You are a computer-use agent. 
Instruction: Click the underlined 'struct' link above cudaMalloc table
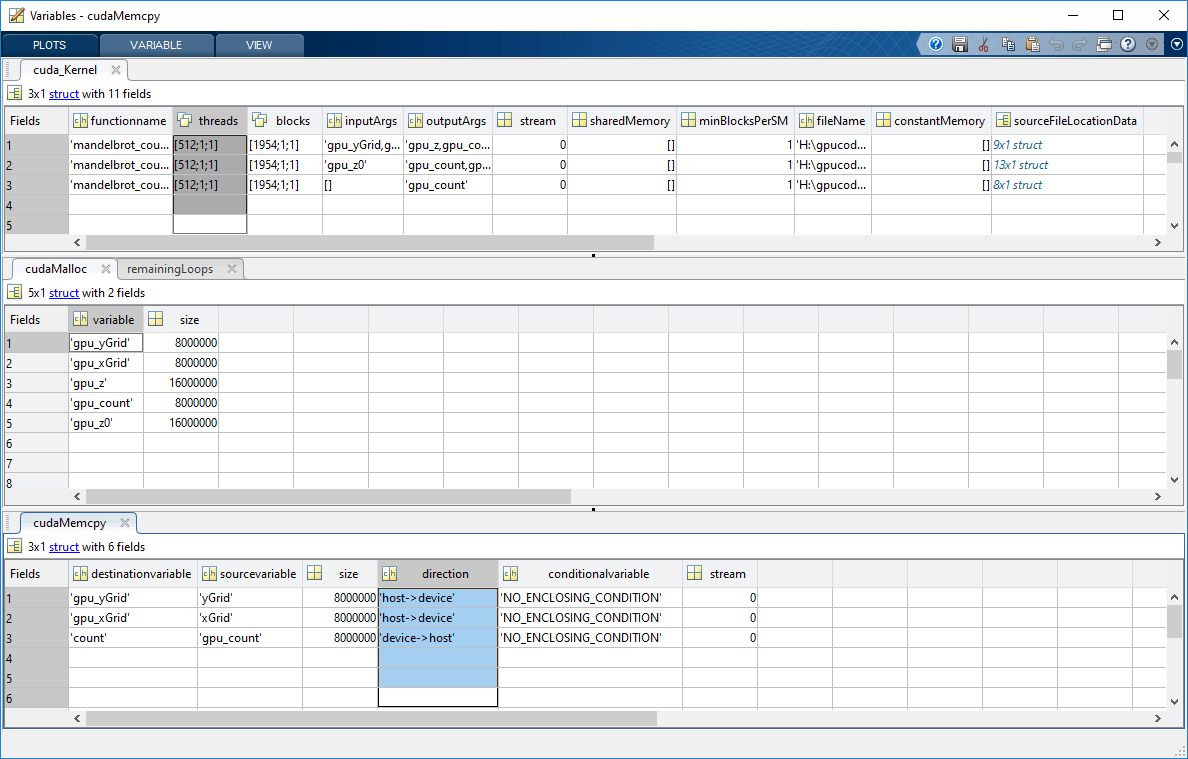point(63,292)
